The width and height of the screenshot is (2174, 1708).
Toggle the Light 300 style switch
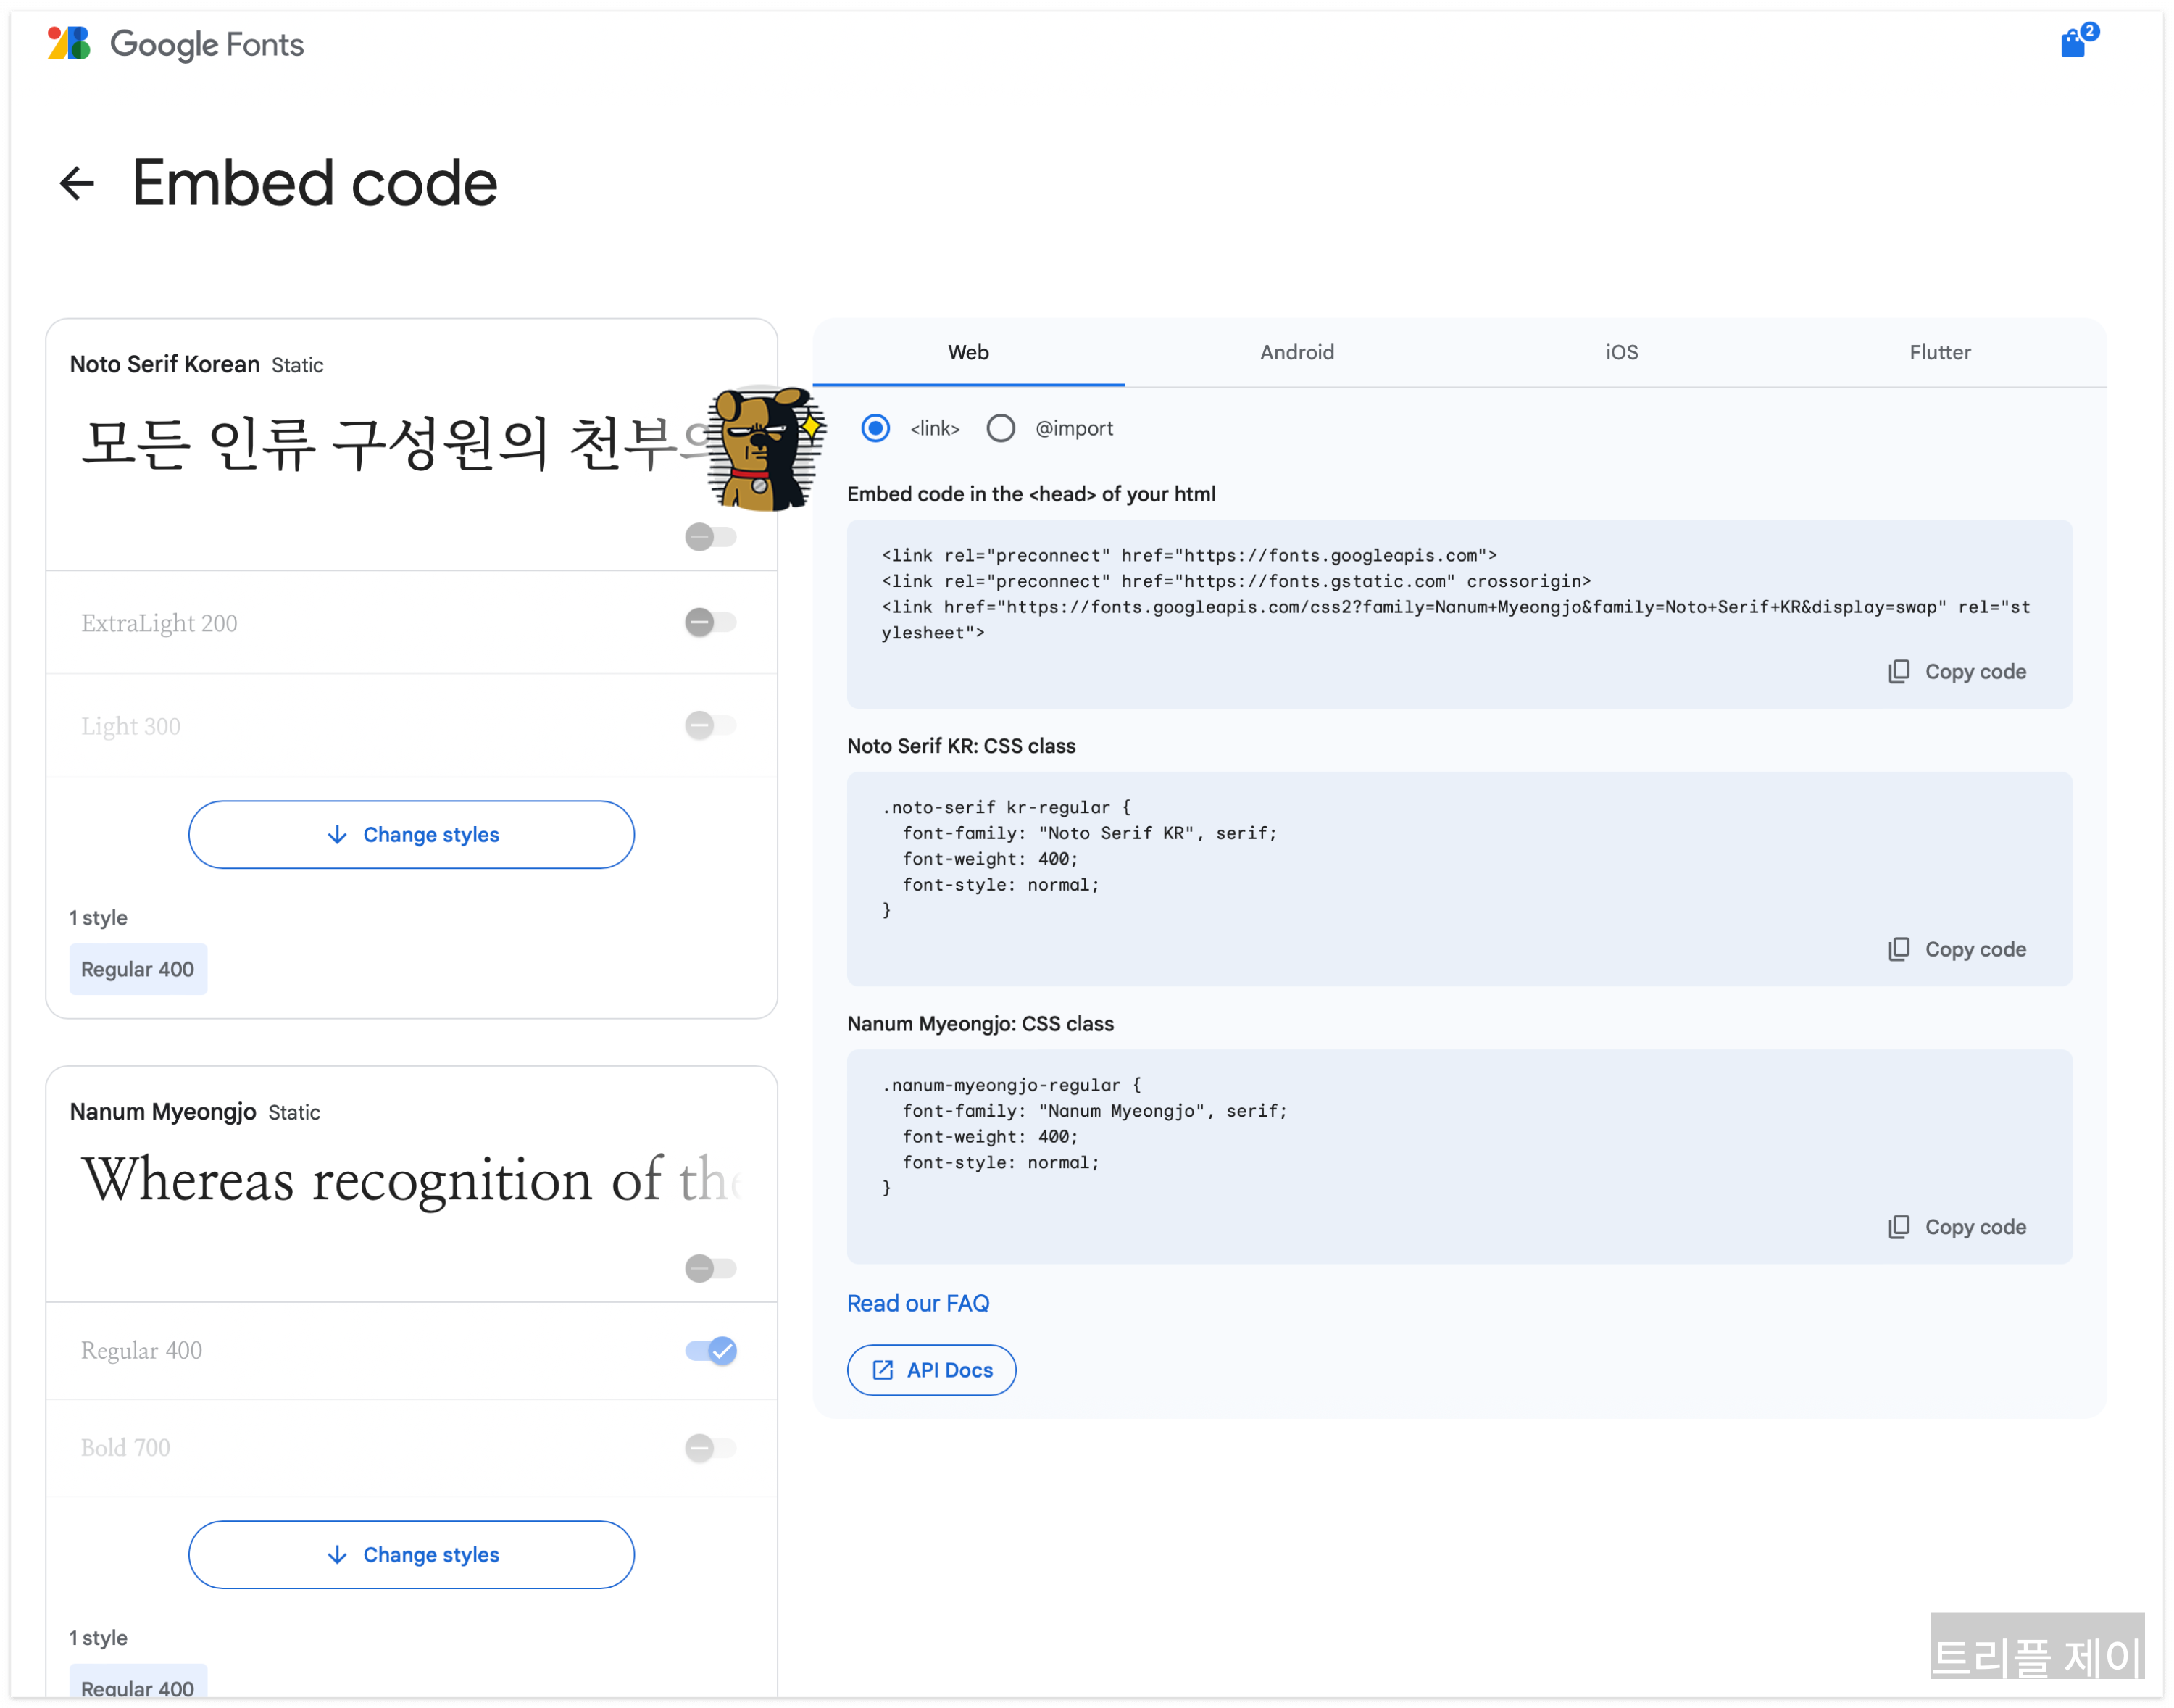tap(711, 725)
